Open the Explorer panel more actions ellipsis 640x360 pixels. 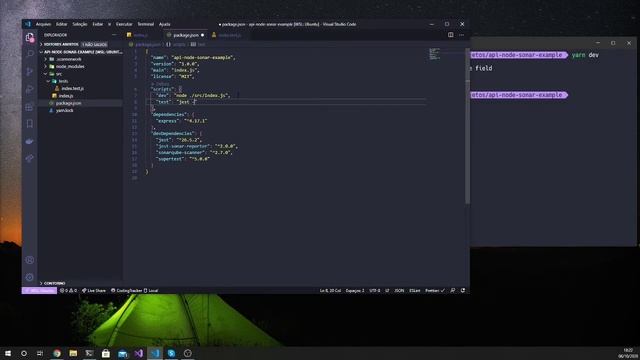click(114, 35)
